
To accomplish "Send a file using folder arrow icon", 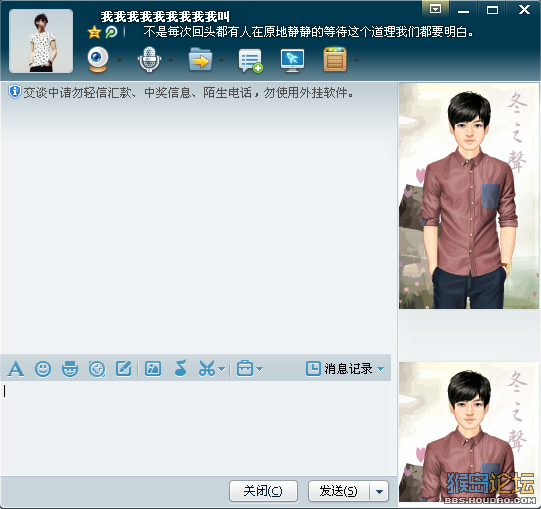I will (x=200, y=60).
